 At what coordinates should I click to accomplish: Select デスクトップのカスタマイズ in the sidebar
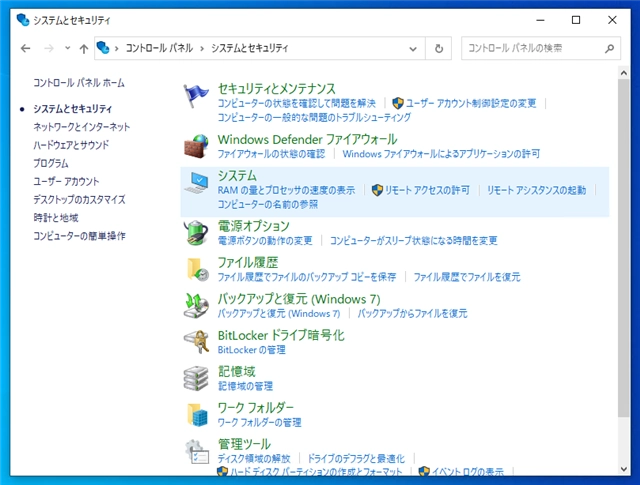(x=79, y=200)
